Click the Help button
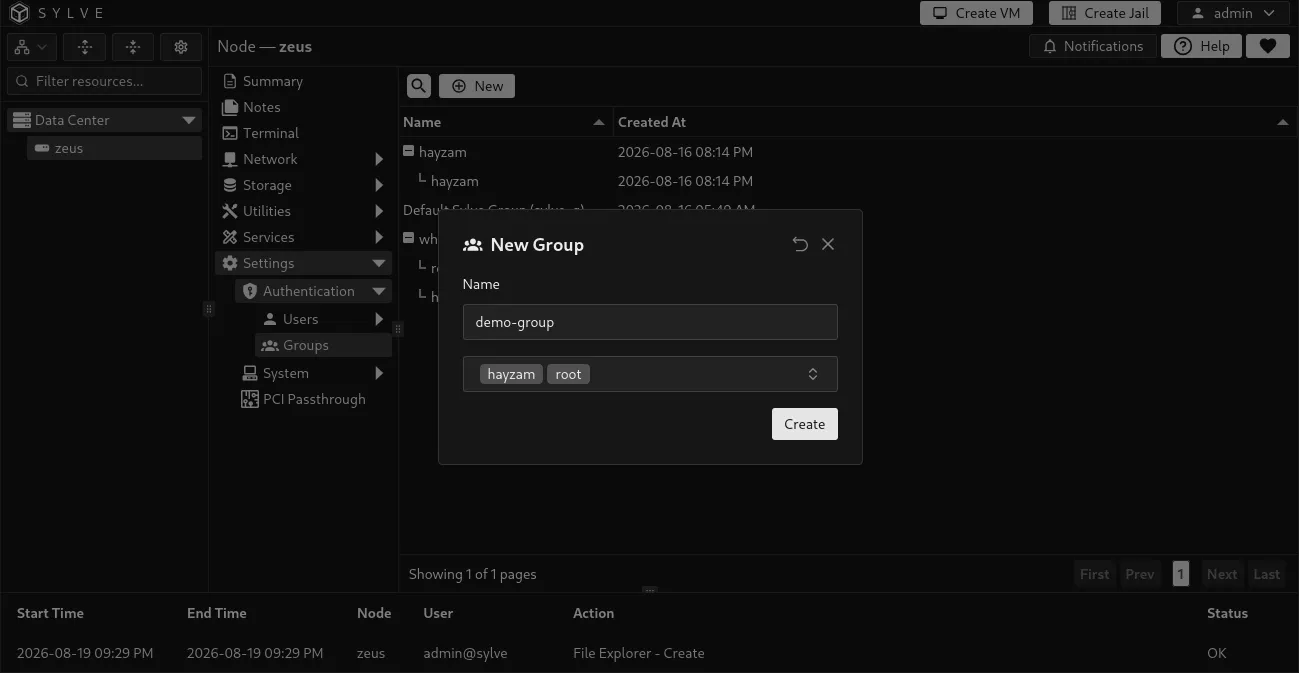The width and height of the screenshot is (1299, 673). [x=1201, y=46]
